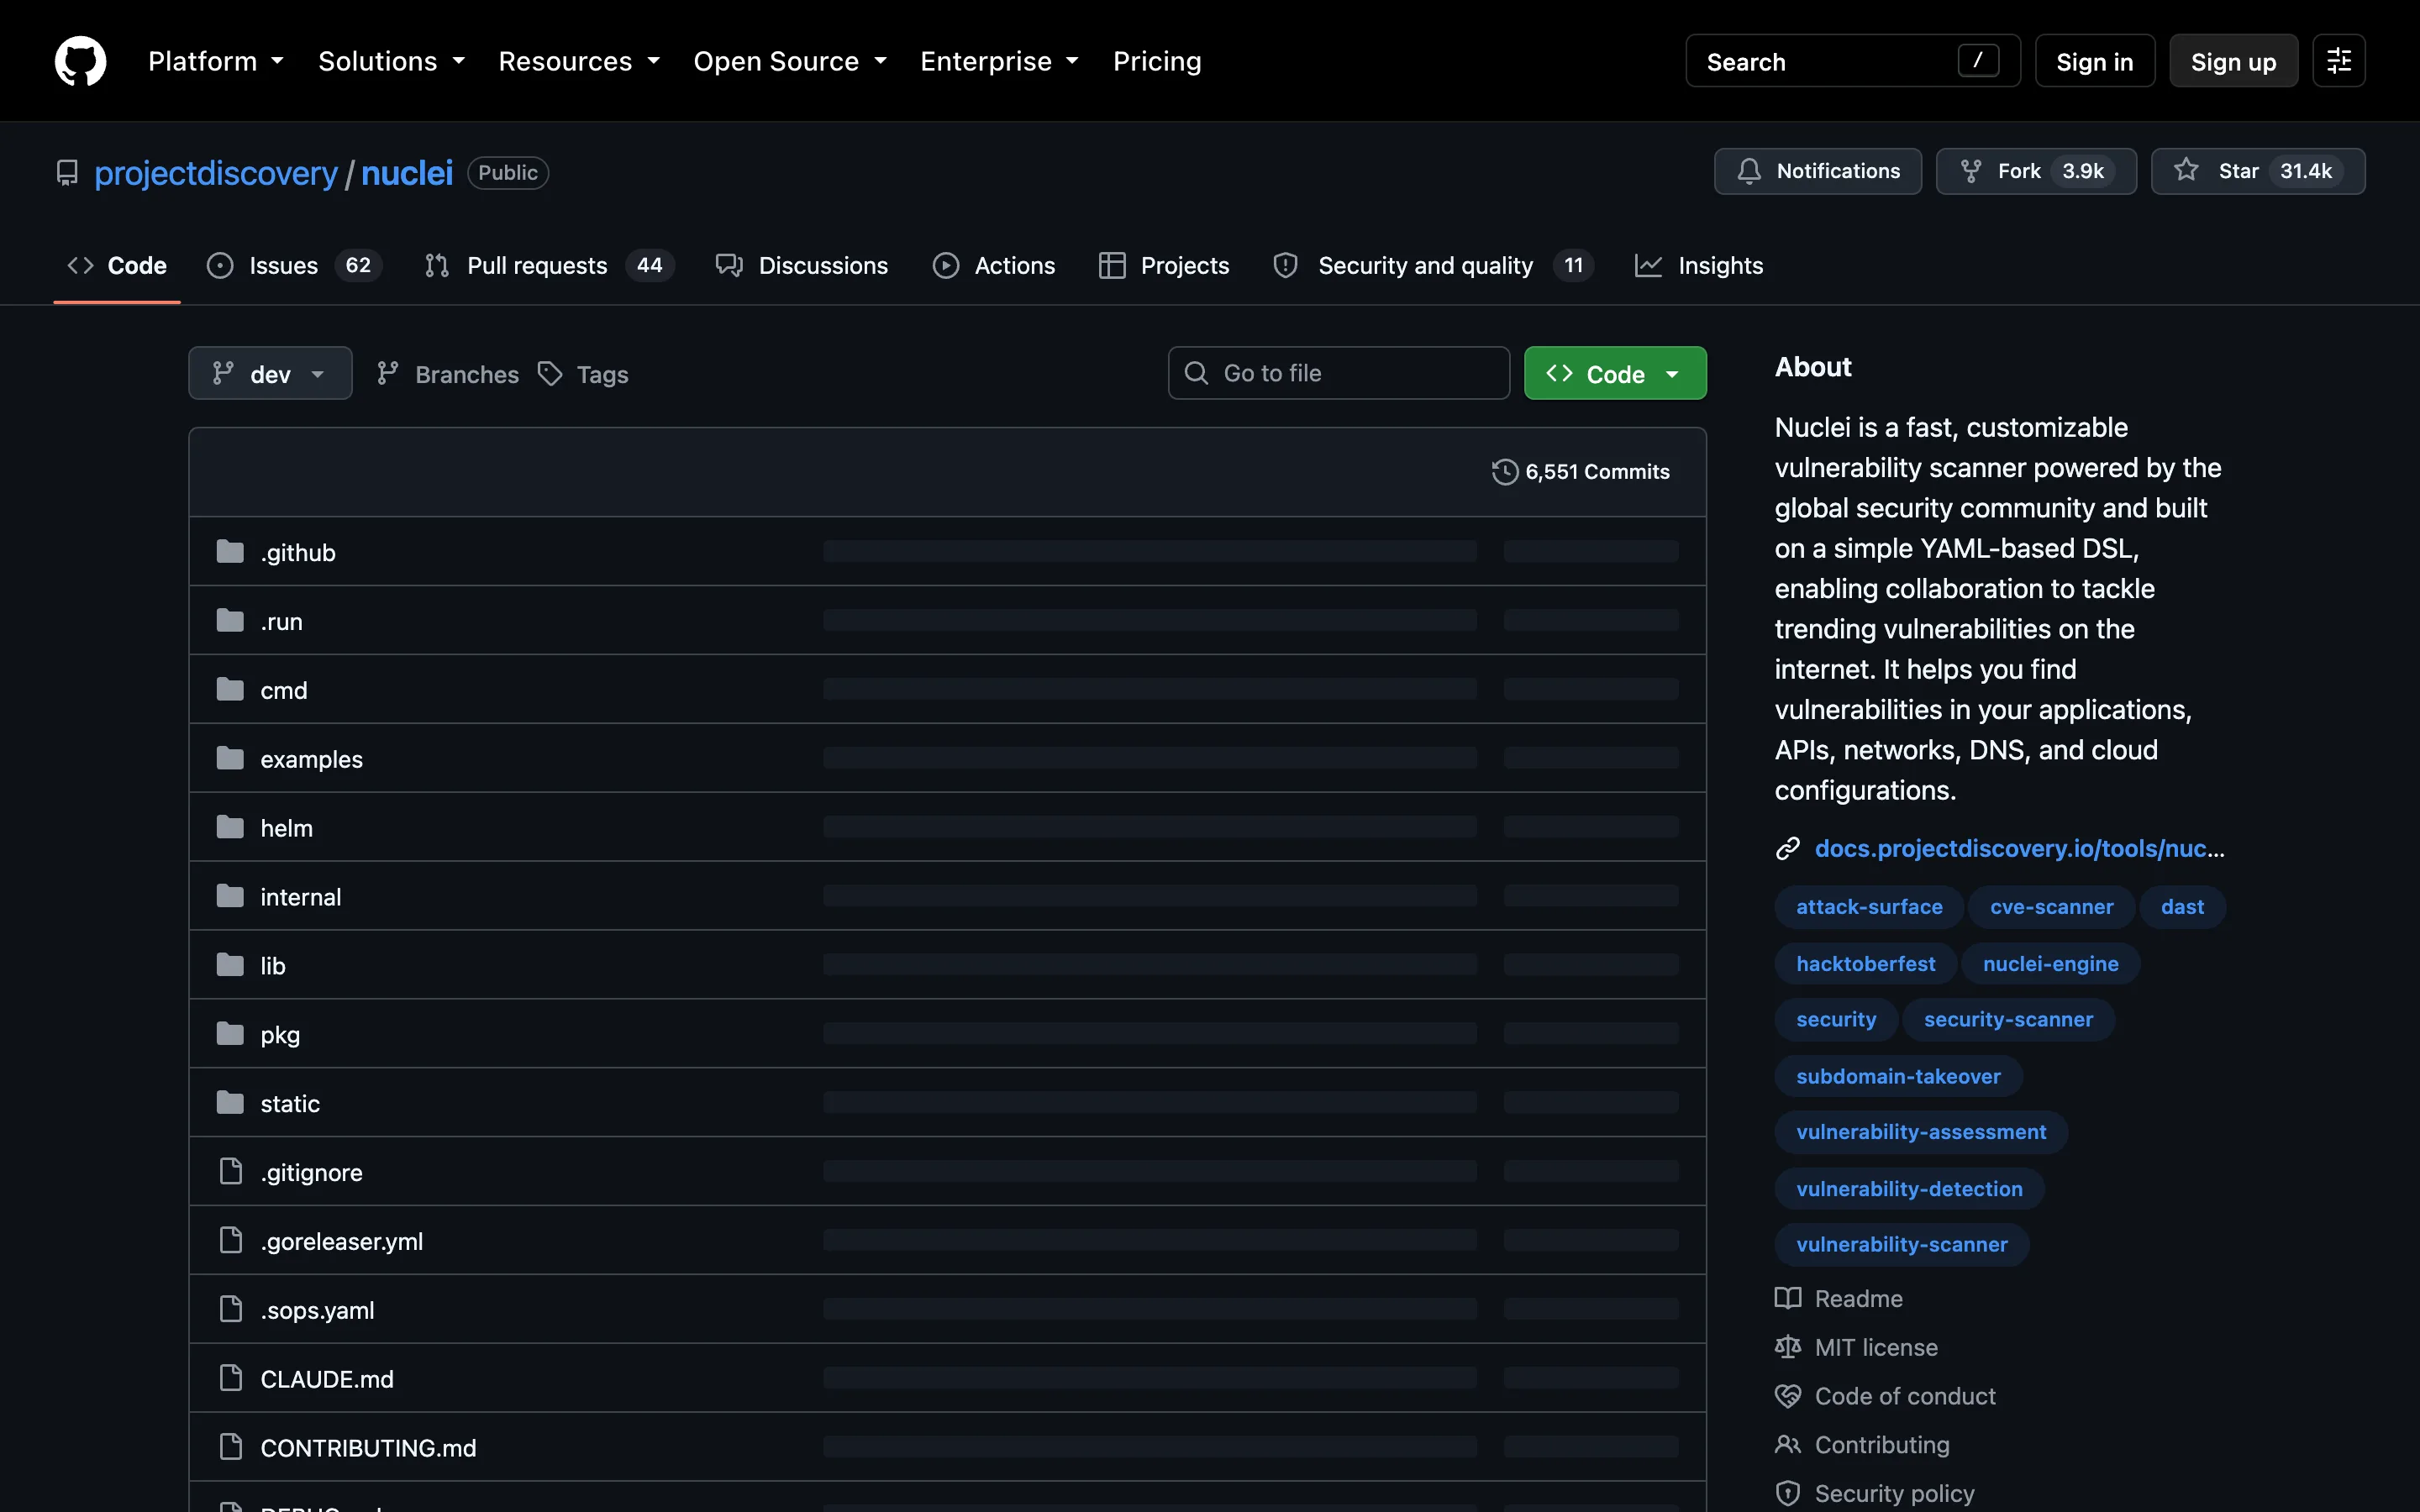Open the nuclei-engine topic
Viewport: 2420px width, 1512px height.
(x=2050, y=964)
